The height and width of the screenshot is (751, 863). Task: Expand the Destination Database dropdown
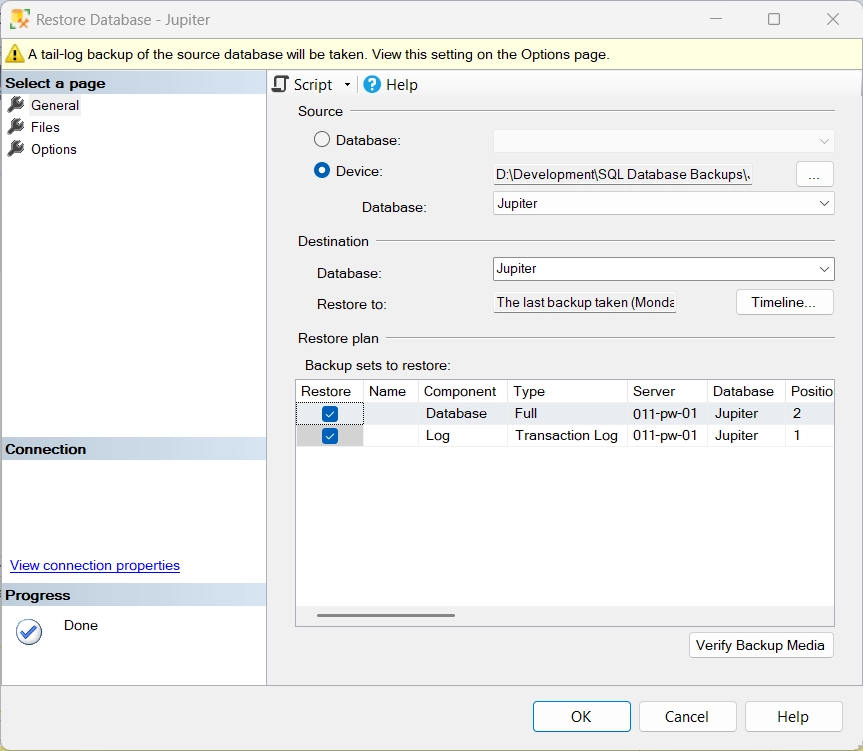(824, 269)
